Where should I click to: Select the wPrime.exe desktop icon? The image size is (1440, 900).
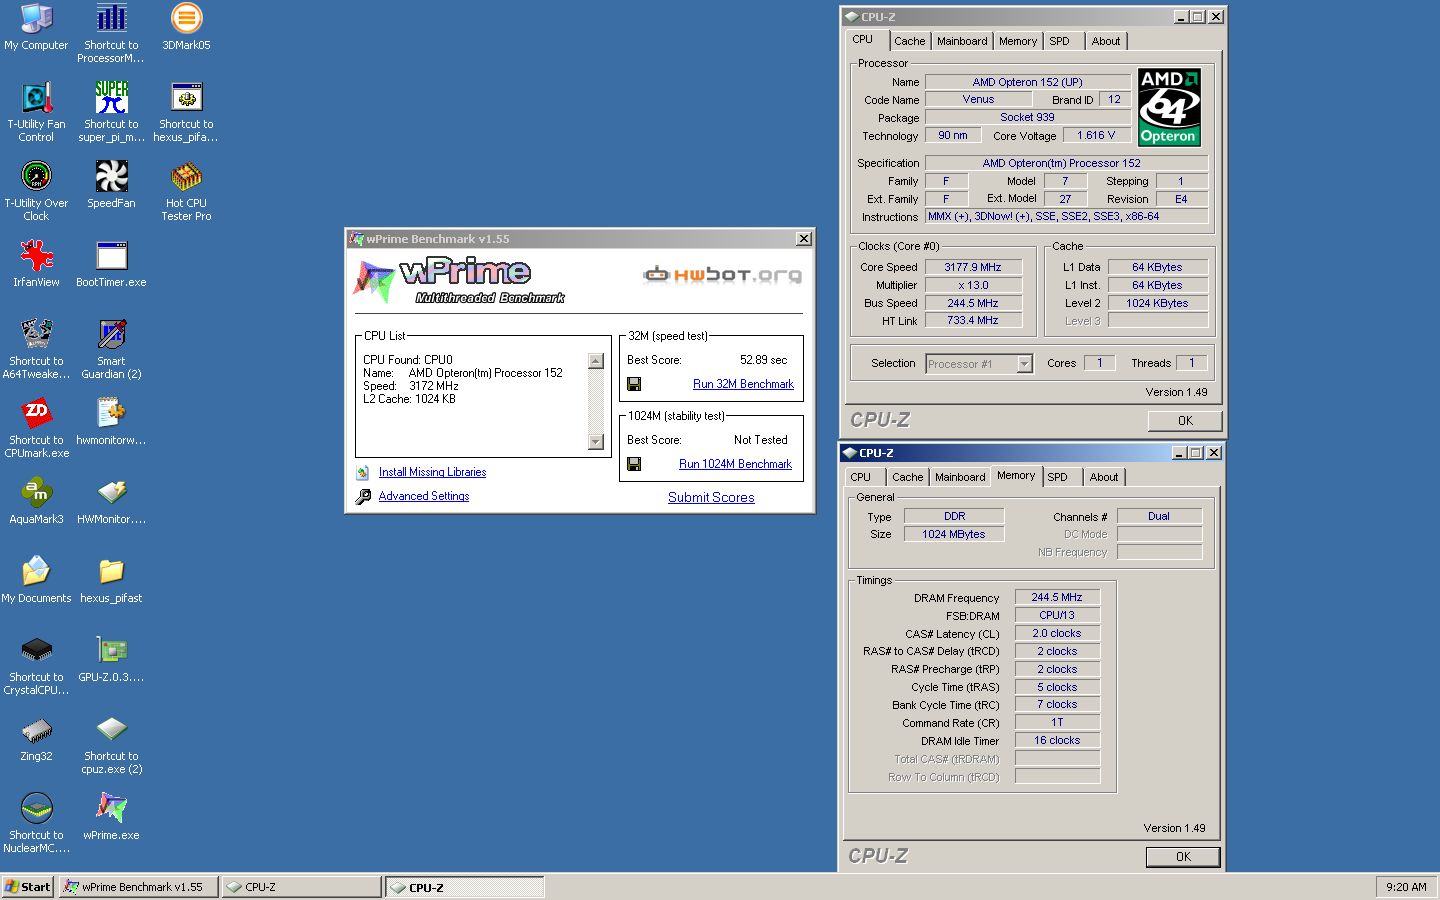point(111,808)
